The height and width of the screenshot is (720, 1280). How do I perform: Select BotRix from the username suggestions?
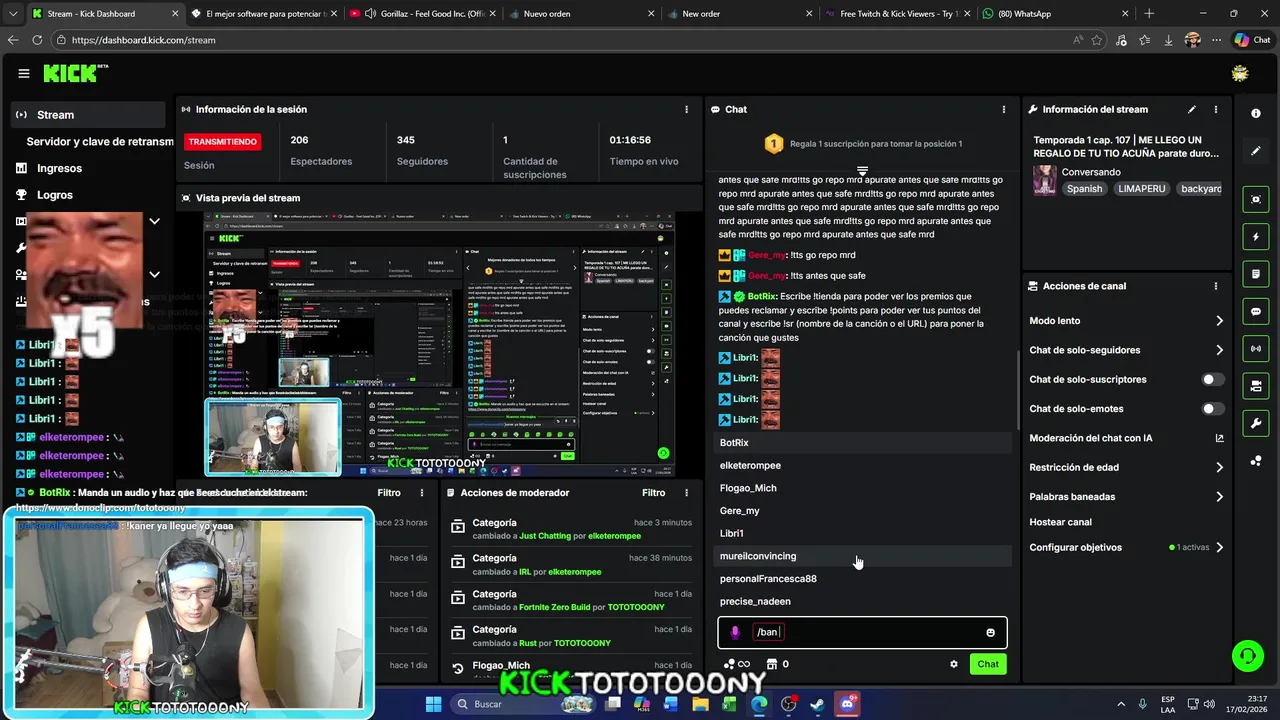(861, 443)
